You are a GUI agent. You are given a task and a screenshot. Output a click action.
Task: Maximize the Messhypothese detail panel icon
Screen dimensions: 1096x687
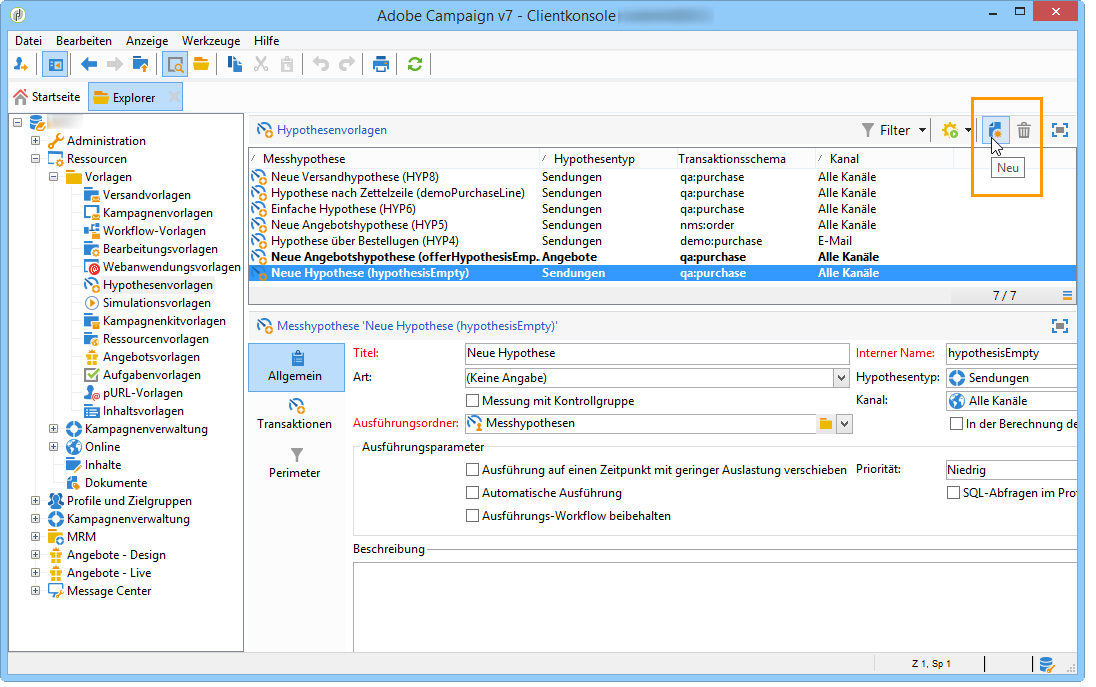click(1060, 326)
